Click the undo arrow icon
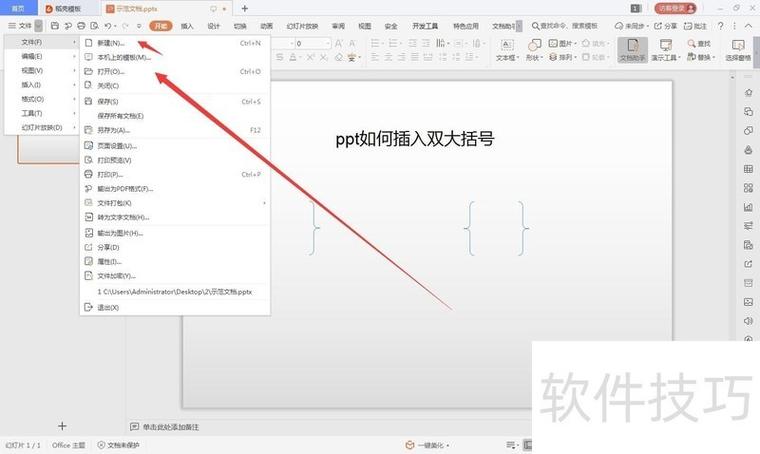The image size is (760, 454). click(108, 26)
